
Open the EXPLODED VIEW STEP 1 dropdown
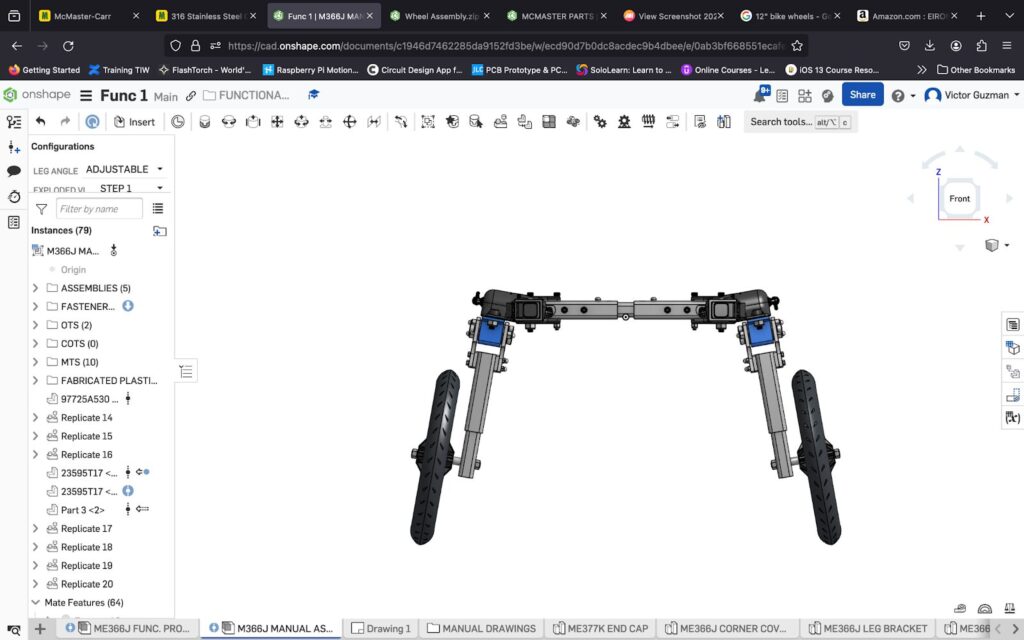pos(130,188)
